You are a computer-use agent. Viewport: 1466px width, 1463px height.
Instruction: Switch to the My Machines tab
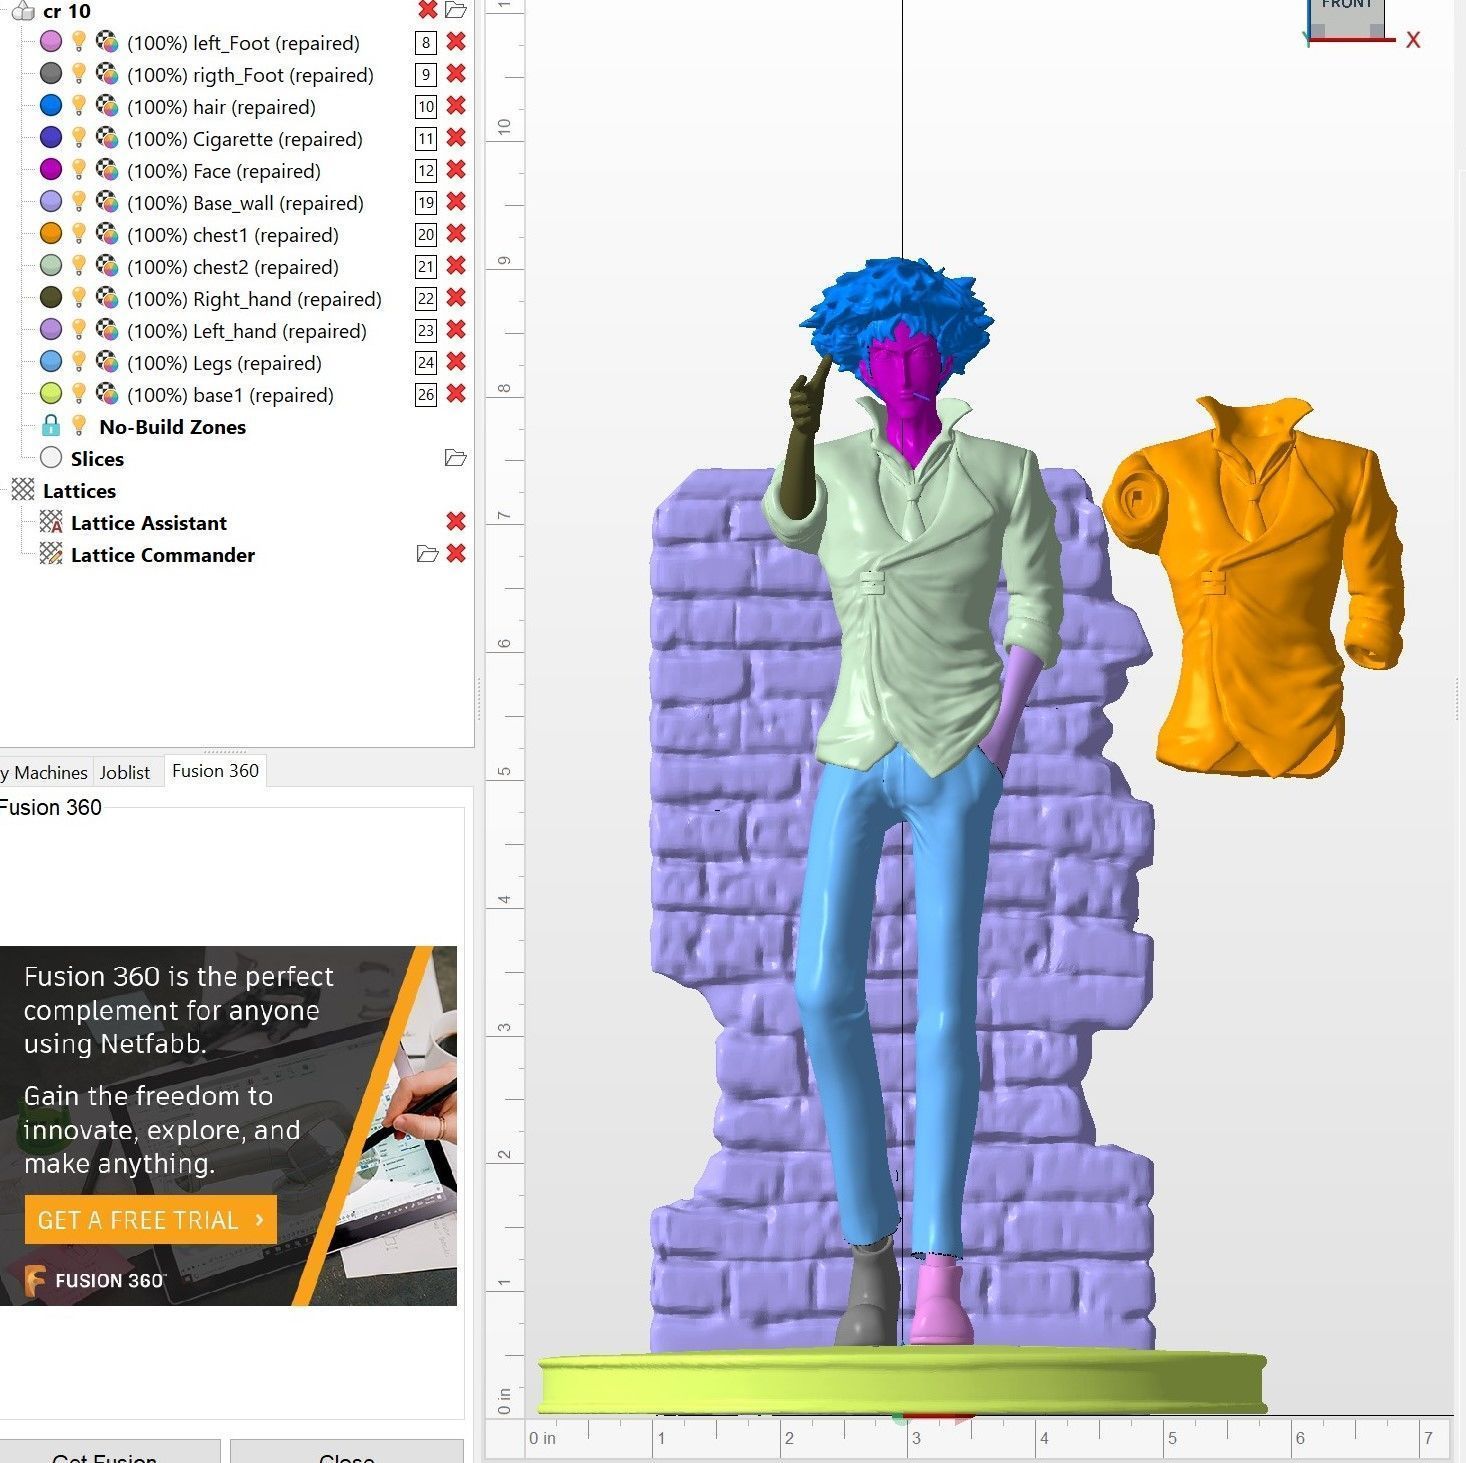point(44,772)
